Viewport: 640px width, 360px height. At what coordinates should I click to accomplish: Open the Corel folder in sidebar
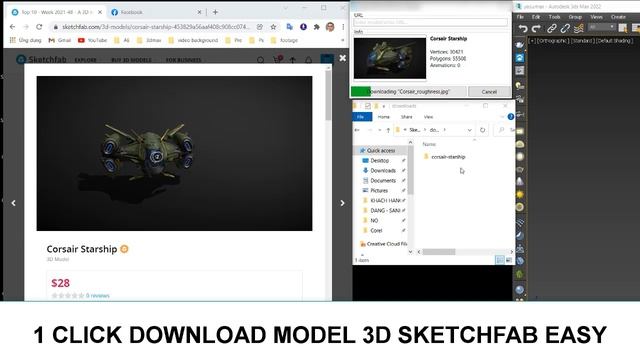pyautogui.click(x=373, y=231)
